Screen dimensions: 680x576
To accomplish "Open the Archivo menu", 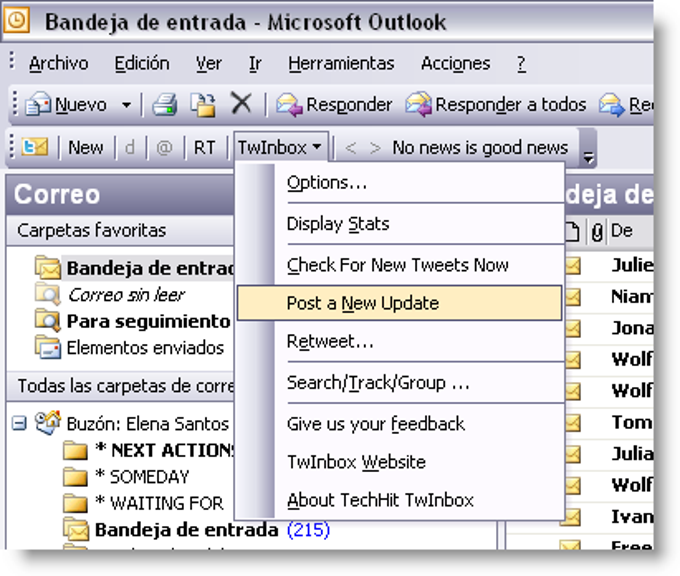I will point(59,64).
